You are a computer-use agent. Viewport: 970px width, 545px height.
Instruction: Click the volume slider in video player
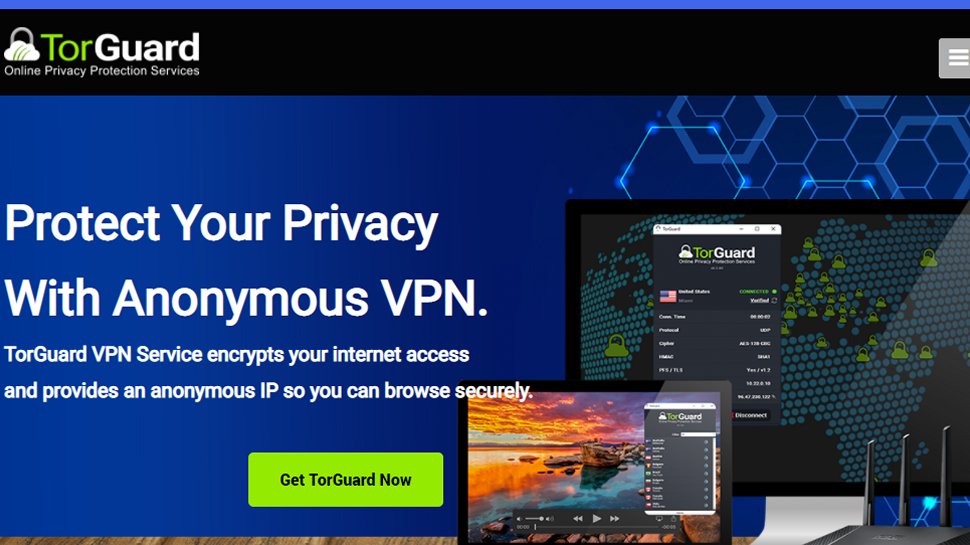point(534,518)
